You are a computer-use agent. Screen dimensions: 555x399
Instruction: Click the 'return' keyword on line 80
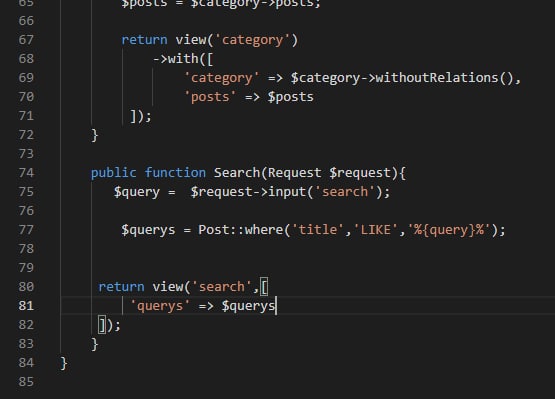pos(121,287)
